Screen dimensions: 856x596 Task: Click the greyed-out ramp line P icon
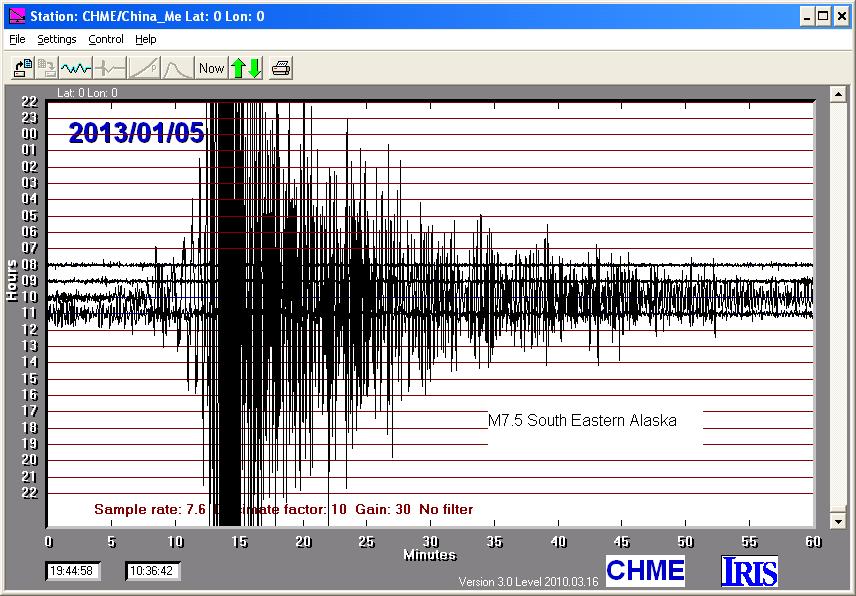point(144,68)
